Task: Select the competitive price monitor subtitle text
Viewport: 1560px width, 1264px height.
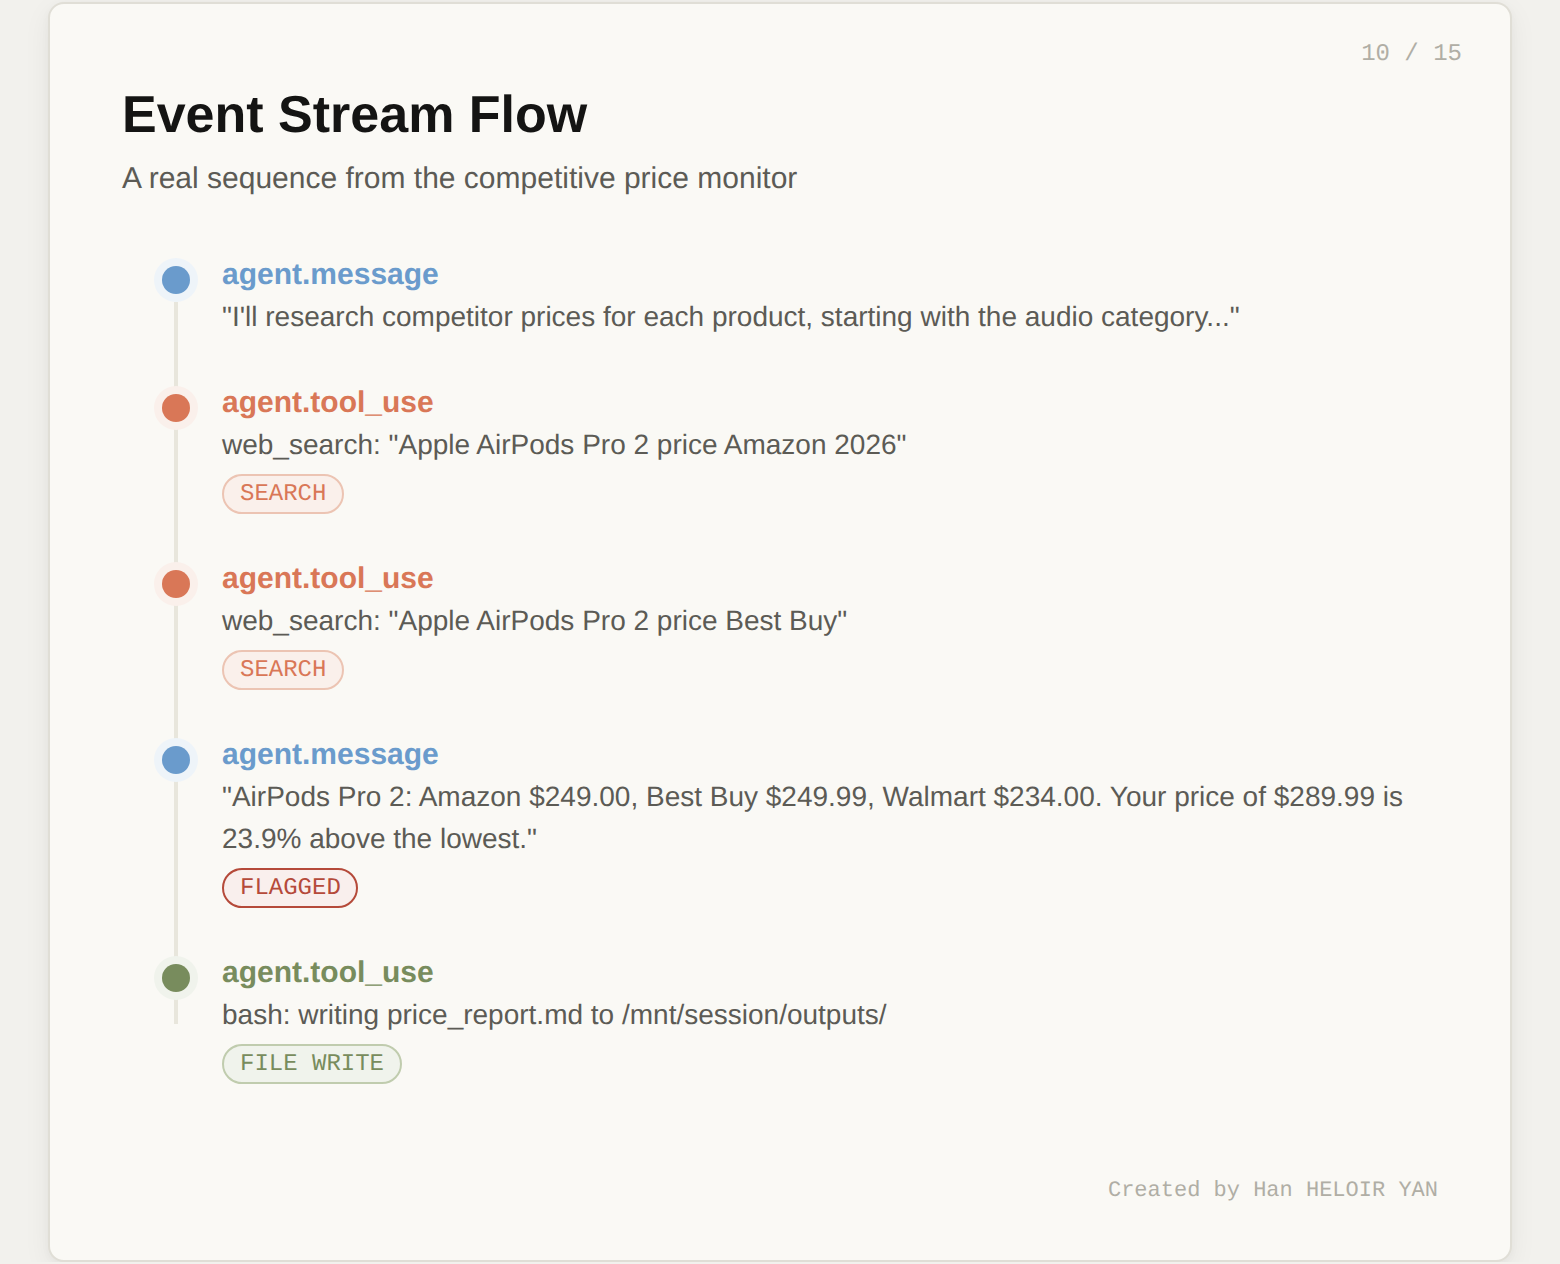Action: pyautogui.click(x=459, y=179)
